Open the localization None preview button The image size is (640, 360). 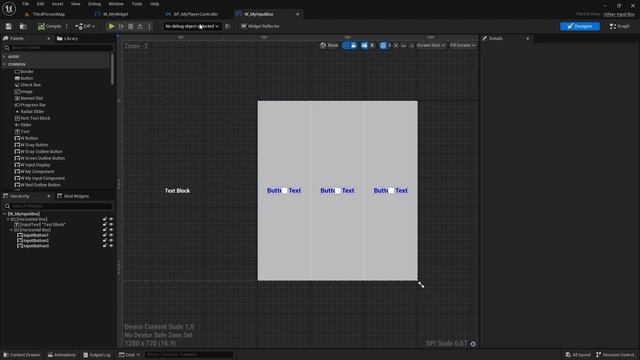pos(329,45)
